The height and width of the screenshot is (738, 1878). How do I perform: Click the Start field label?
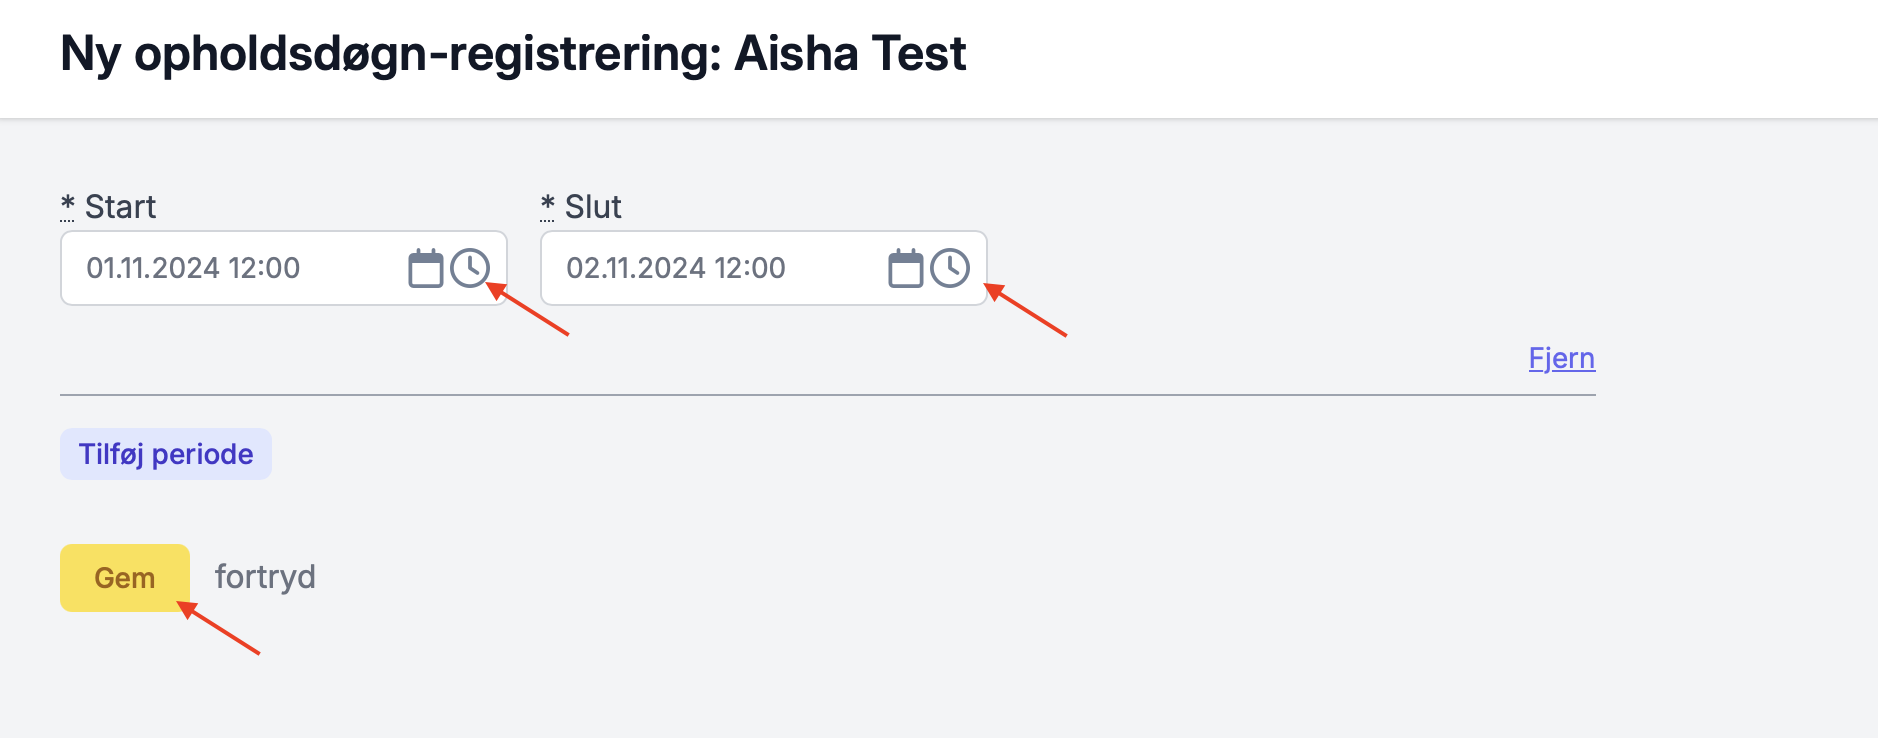[x=120, y=207]
